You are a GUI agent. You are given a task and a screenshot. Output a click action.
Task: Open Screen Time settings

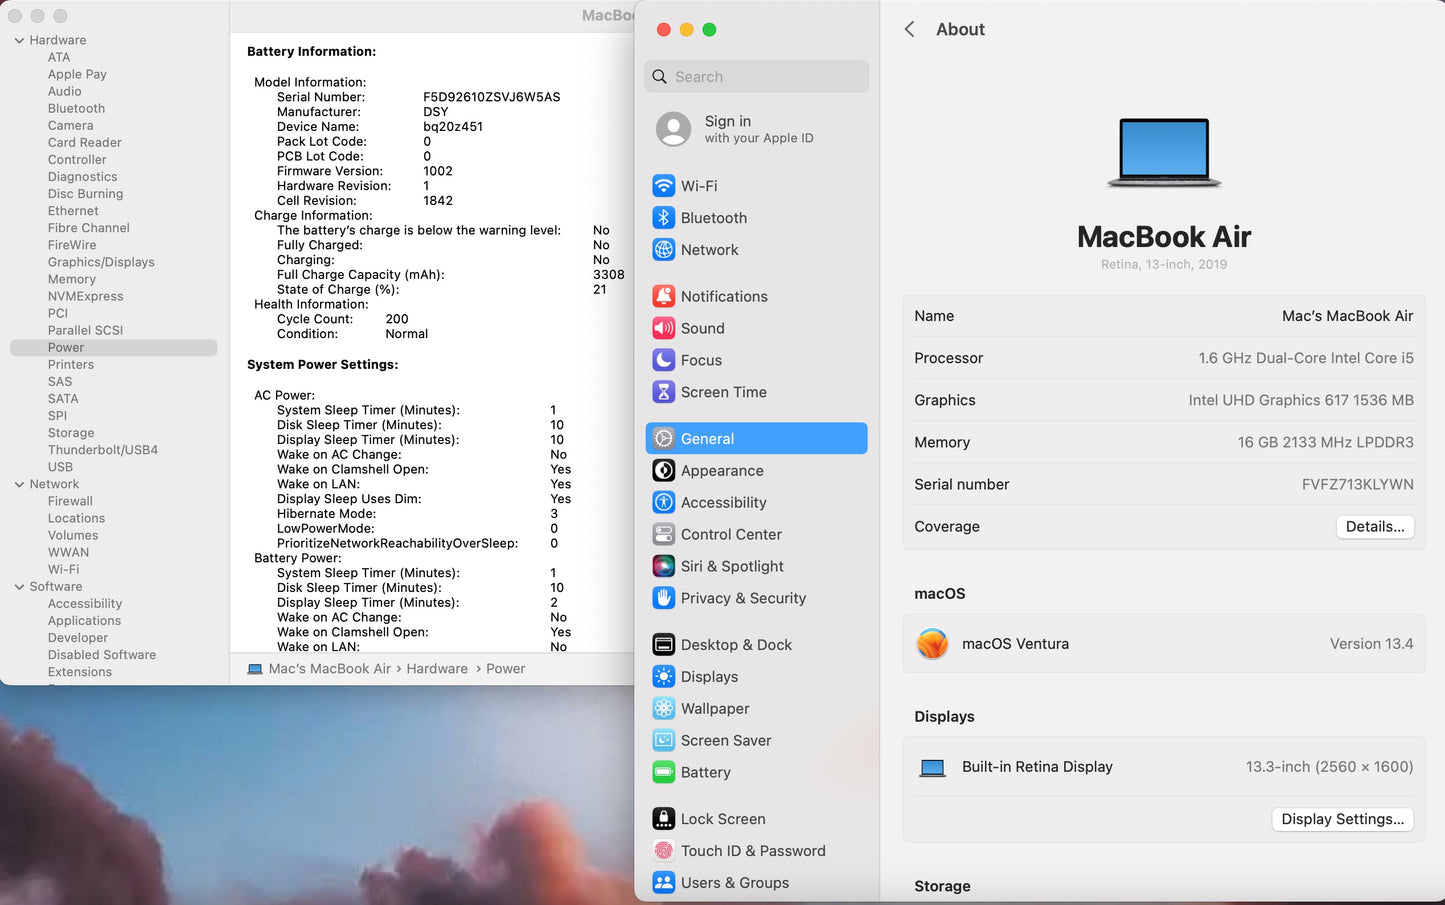coord(723,392)
